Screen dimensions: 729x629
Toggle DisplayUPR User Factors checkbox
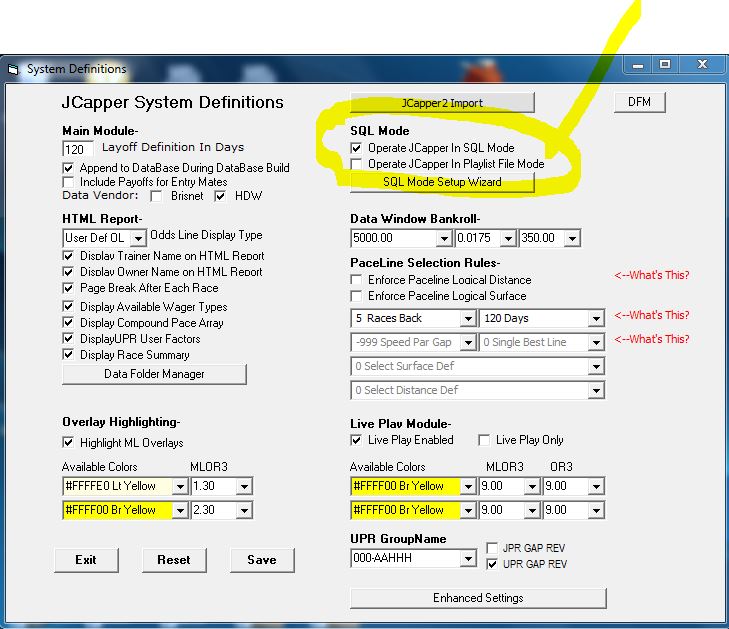tap(68, 338)
